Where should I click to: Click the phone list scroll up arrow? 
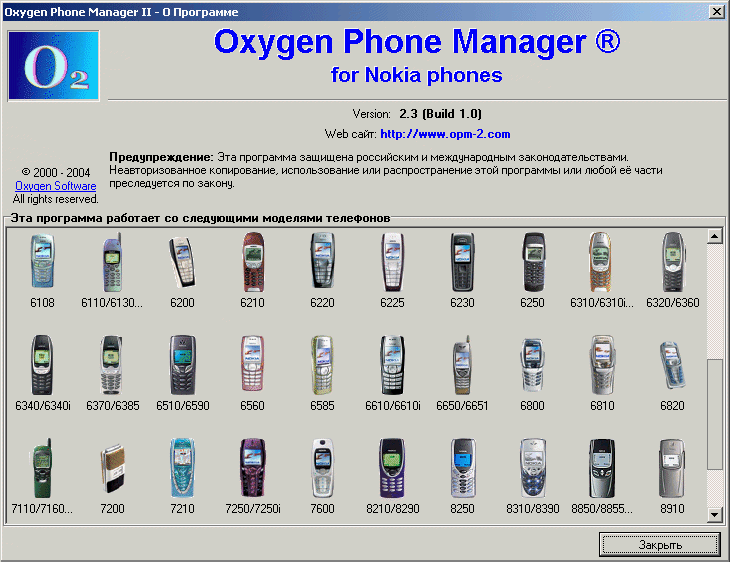715,236
